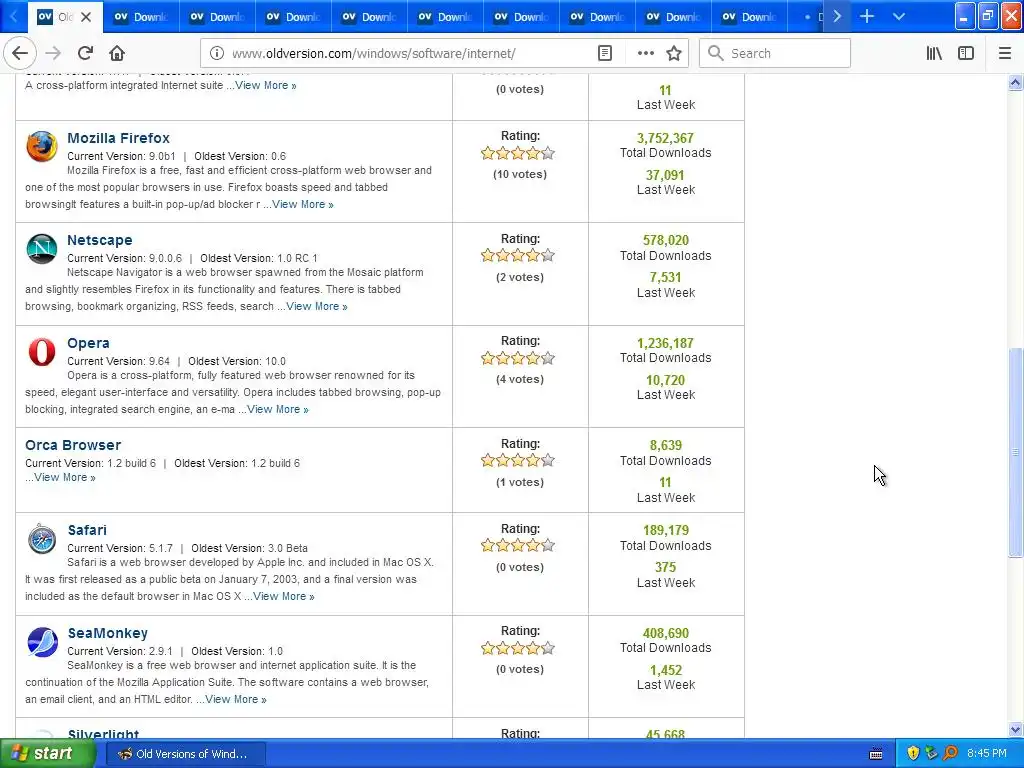Go back to the previous page
The height and width of the screenshot is (768, 1024).
[20, 53]
